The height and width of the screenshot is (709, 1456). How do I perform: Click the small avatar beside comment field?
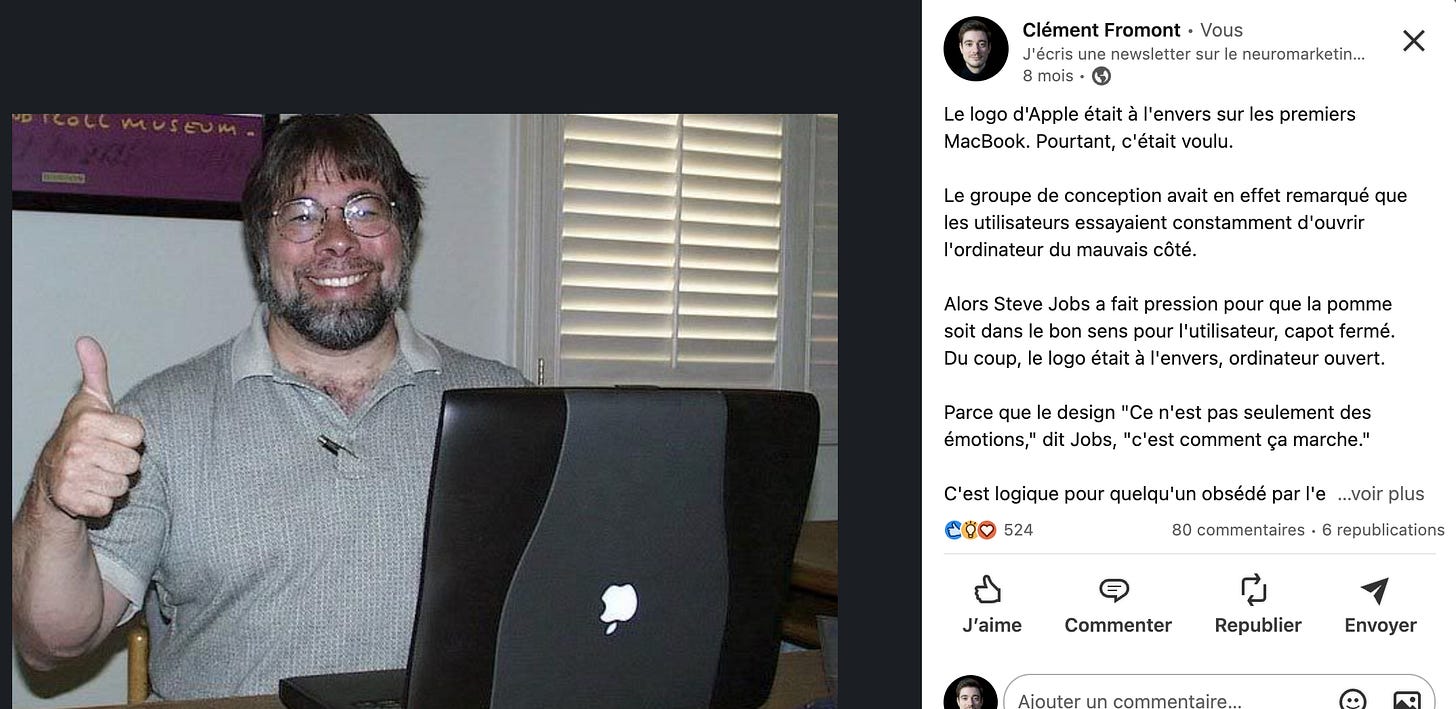pos(970,693)
